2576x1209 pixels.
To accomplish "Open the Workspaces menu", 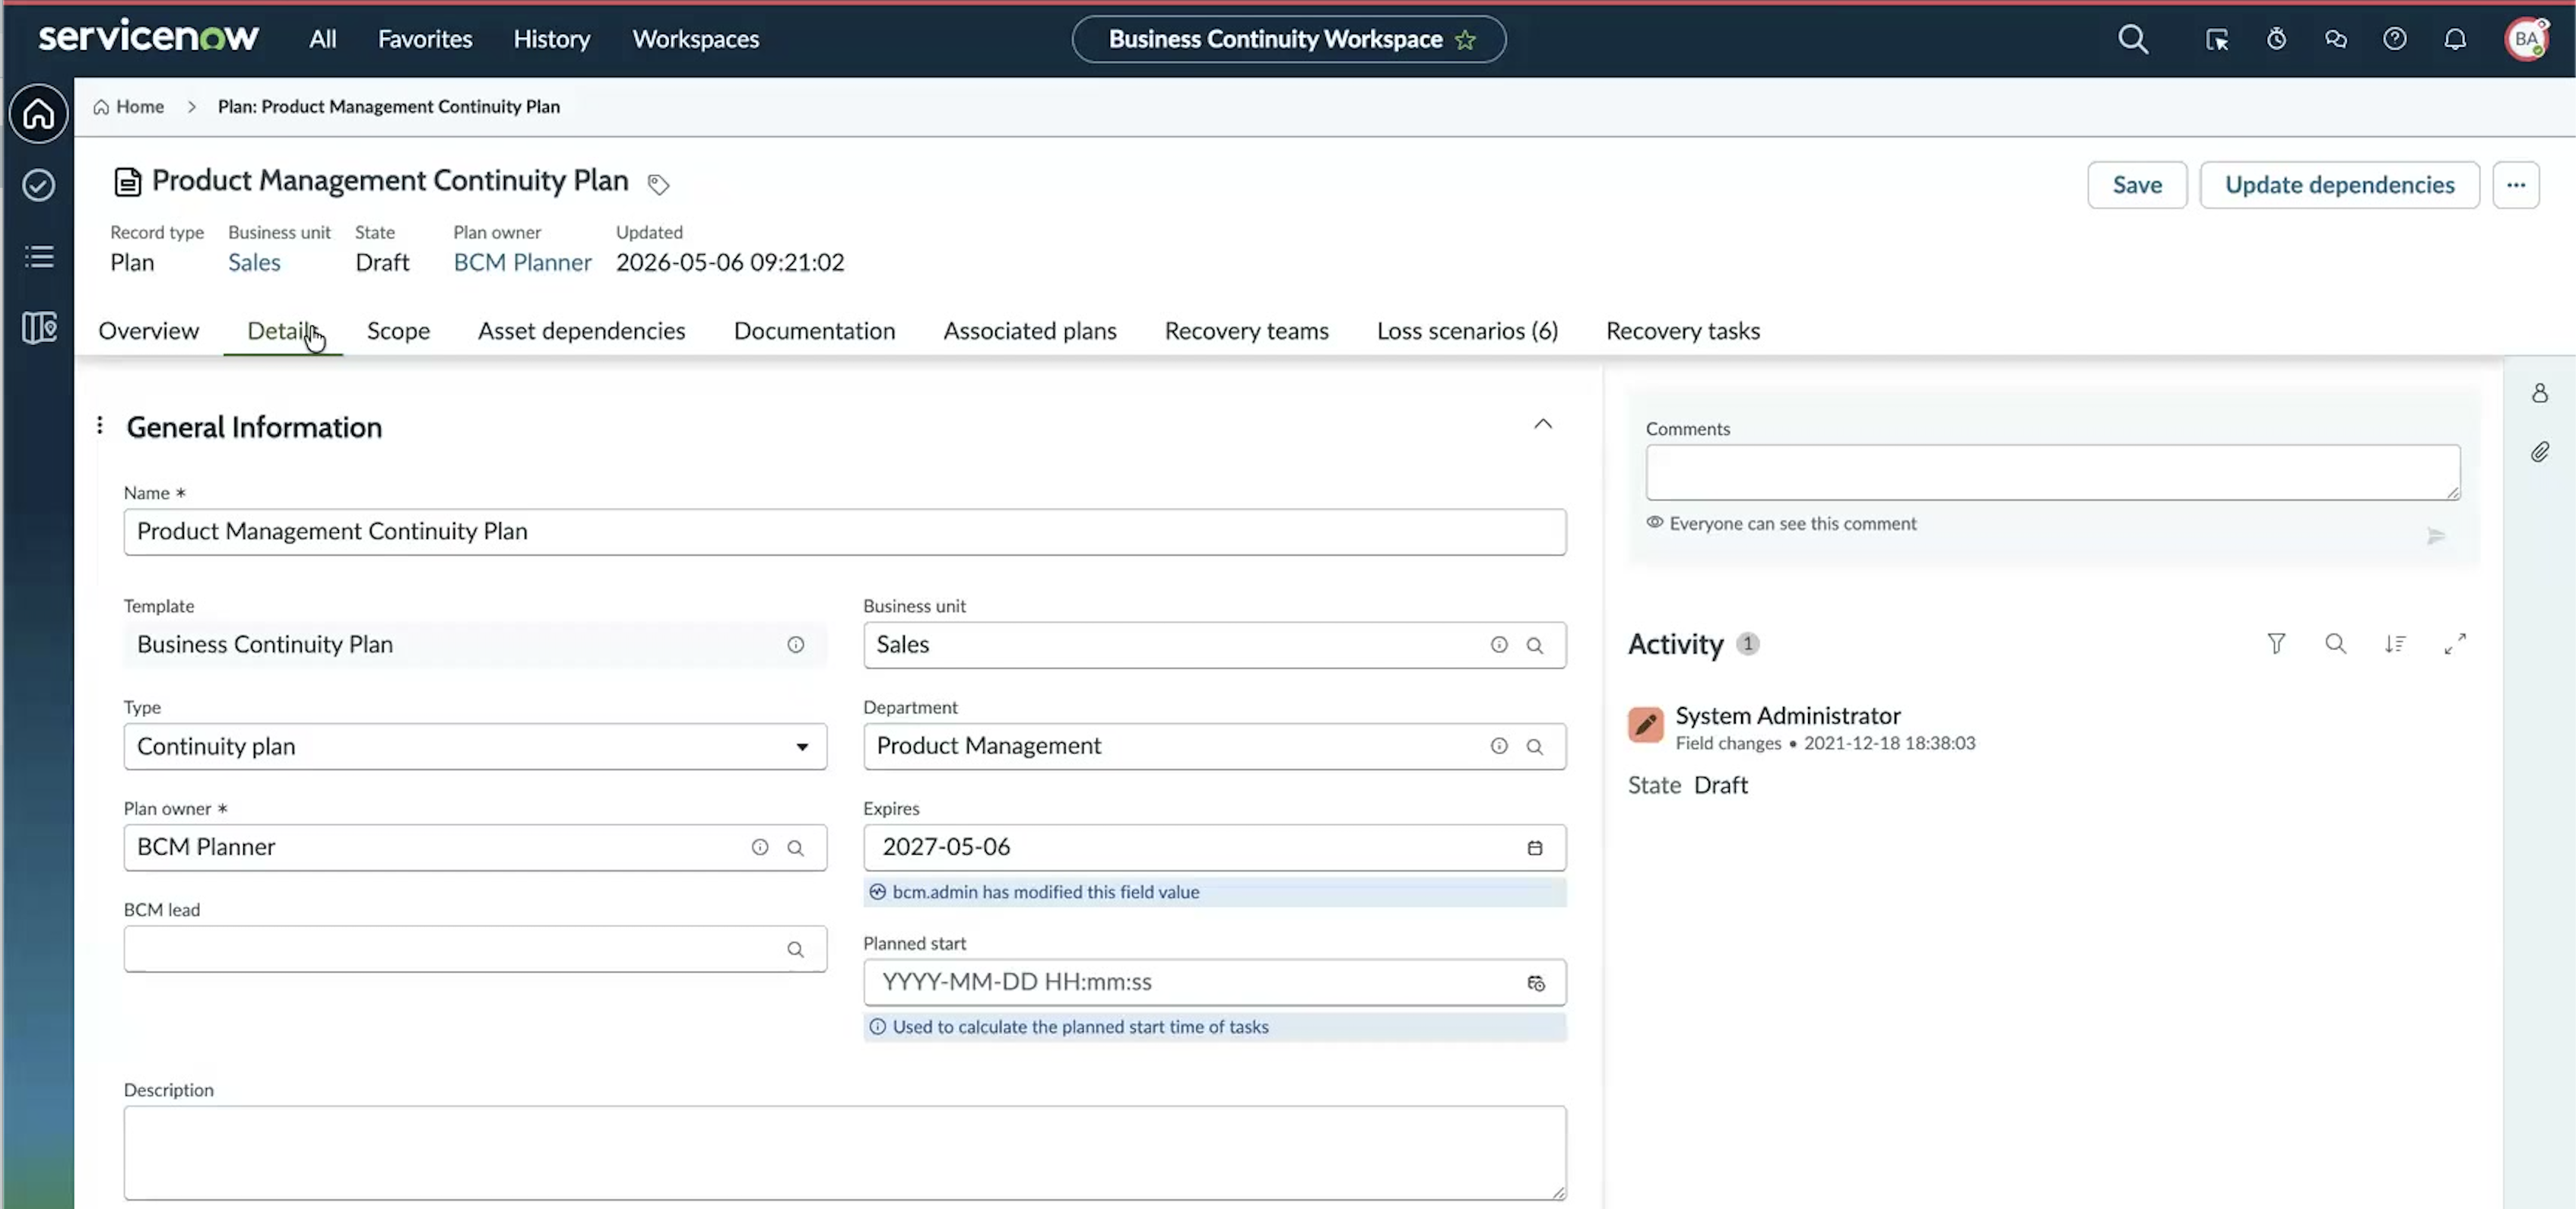I will pos(695,39).
